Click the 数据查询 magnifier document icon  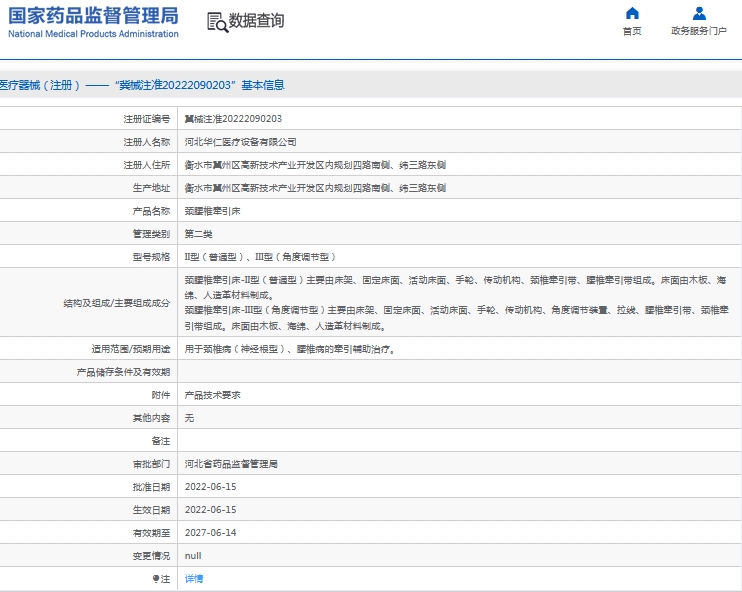tap(218, 22)
